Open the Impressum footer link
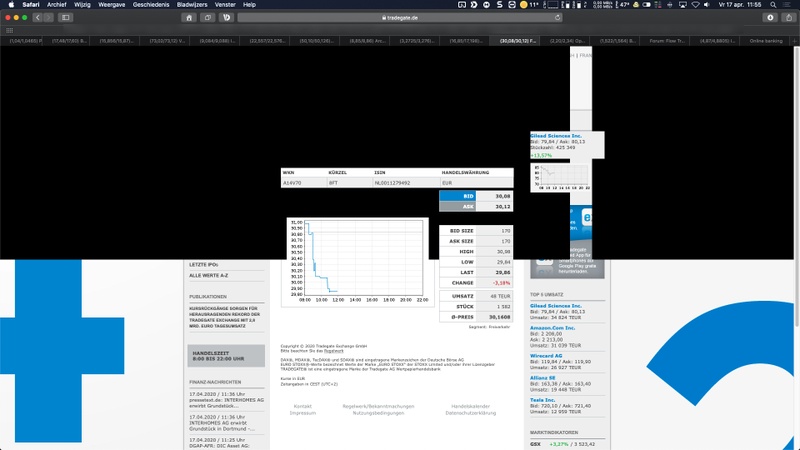Screen dimensions: 800x450 coord(303,413)
